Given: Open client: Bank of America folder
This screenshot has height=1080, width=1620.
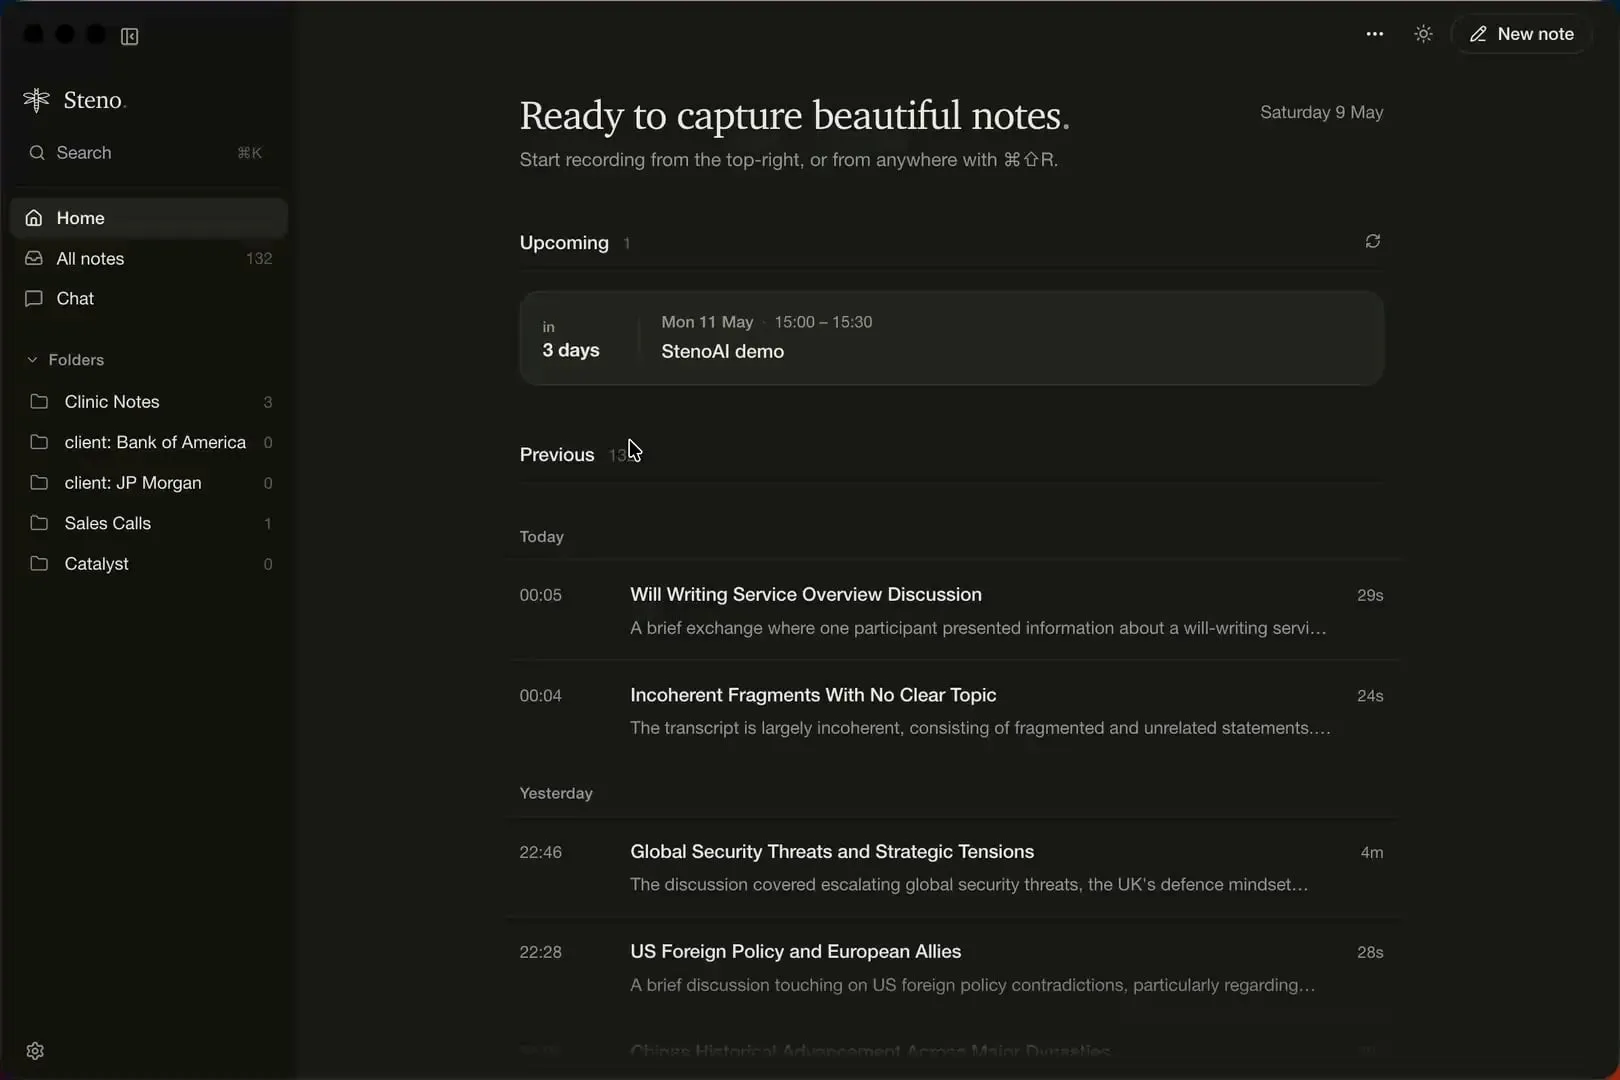Looking at the screenshot, I should coord(150,442).
